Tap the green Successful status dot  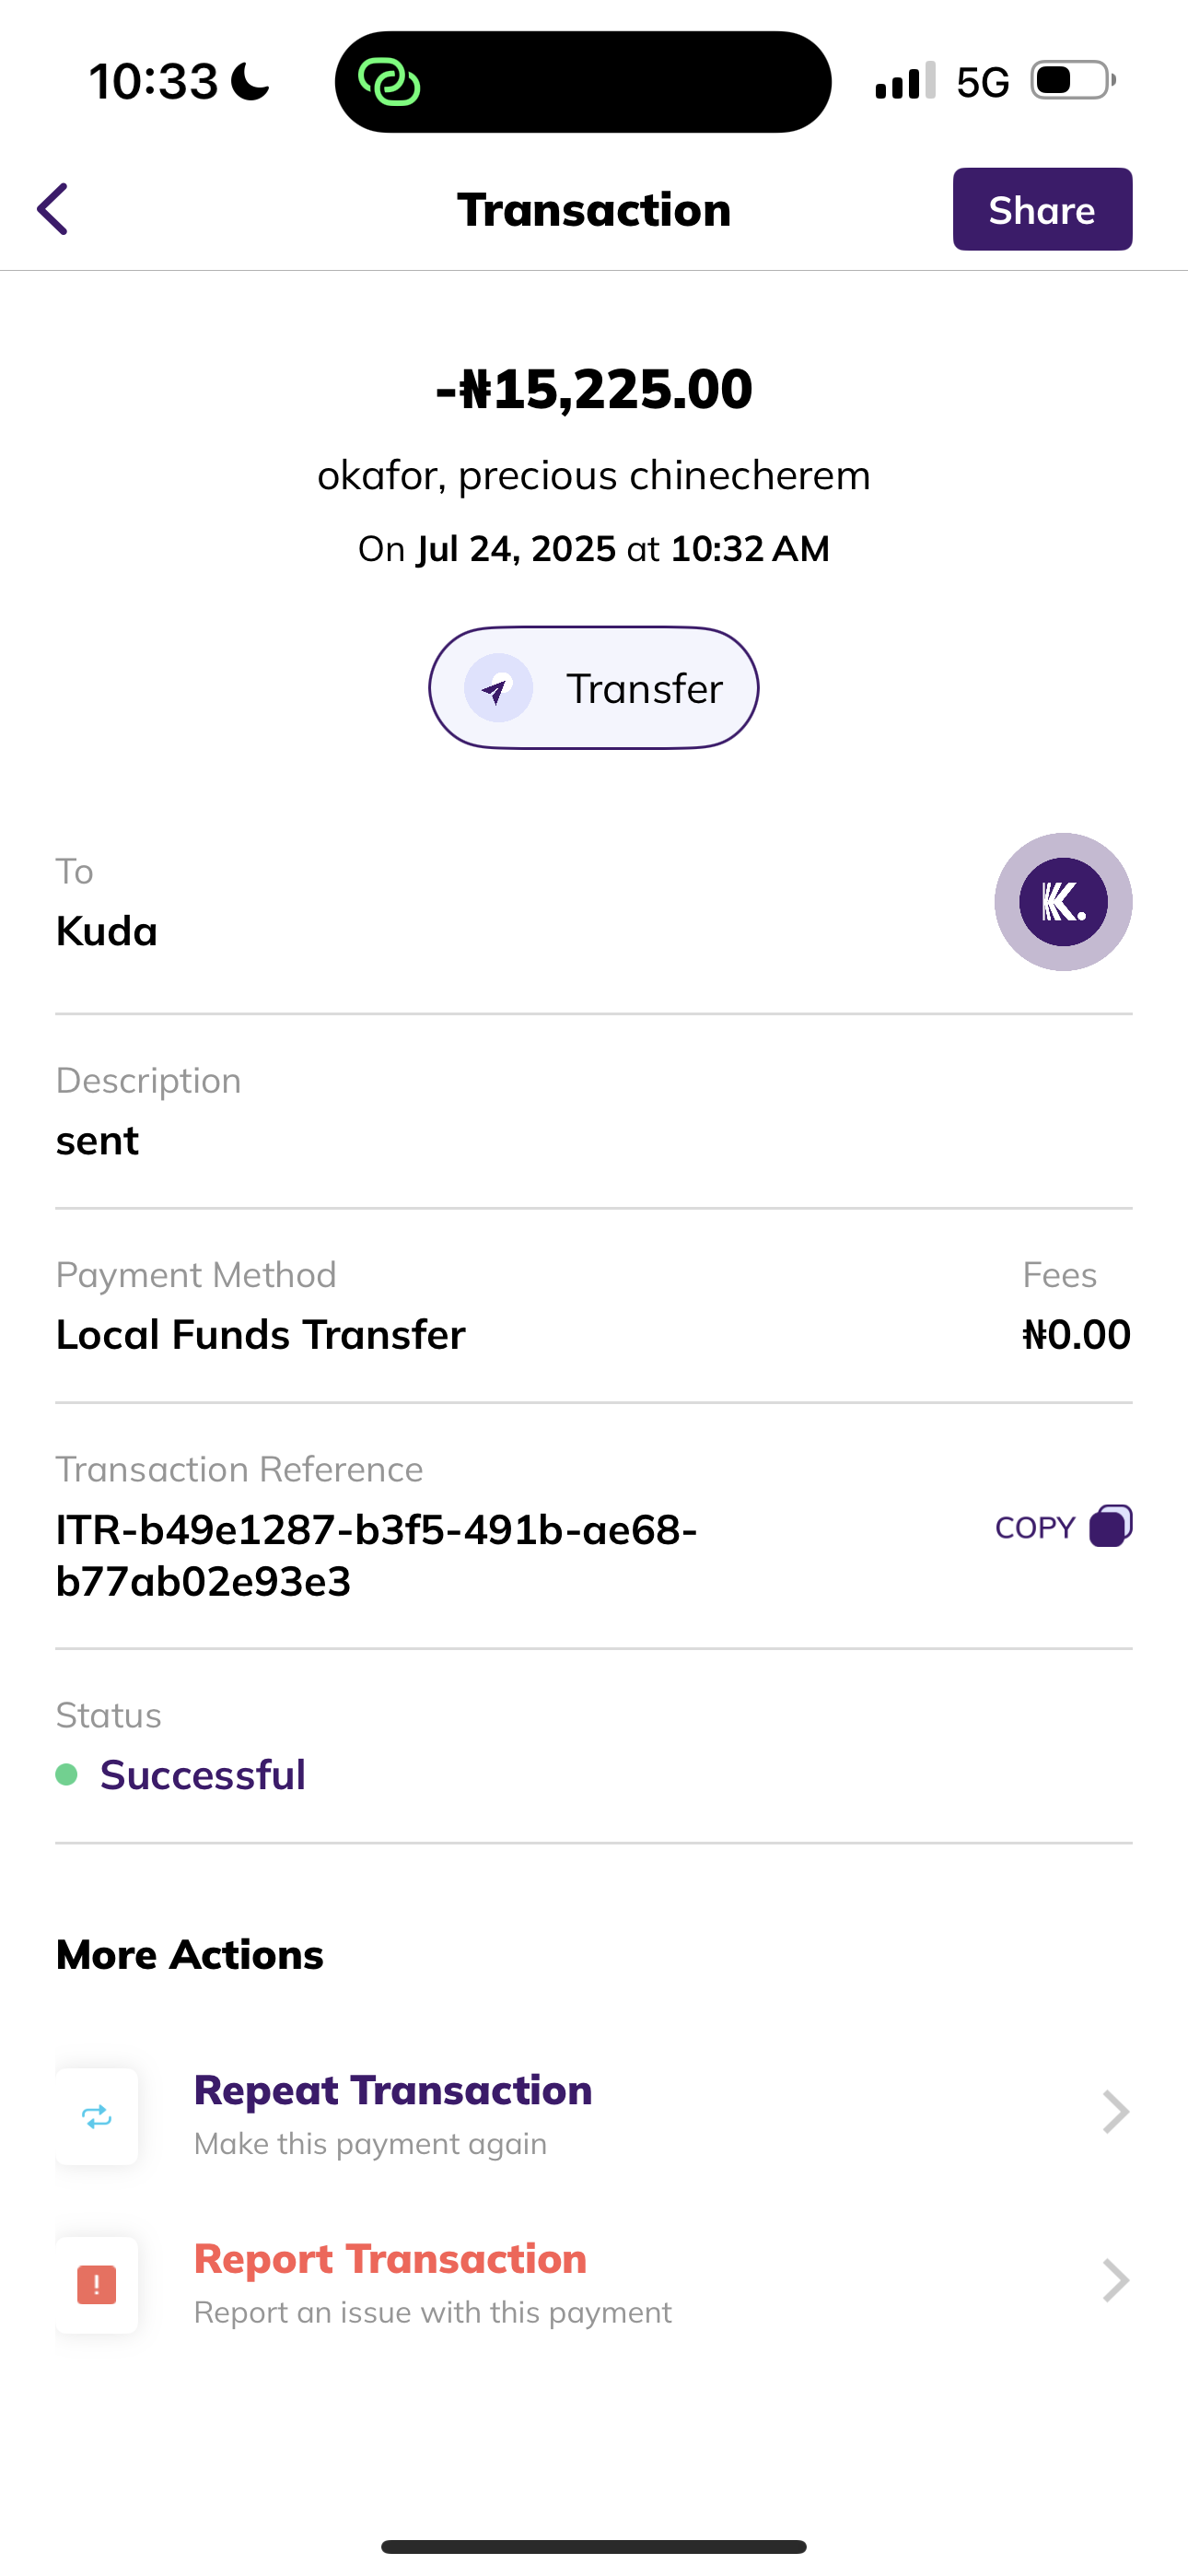pos(67,1775)
